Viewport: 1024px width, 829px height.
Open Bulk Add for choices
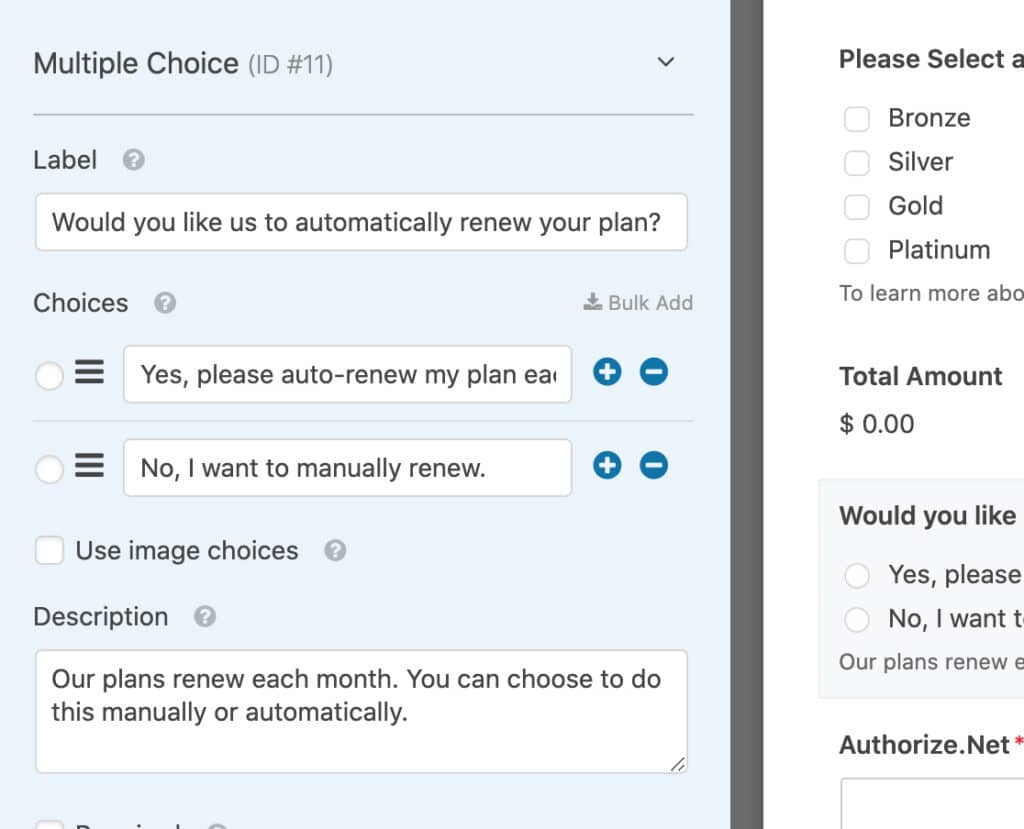(638, 303)
